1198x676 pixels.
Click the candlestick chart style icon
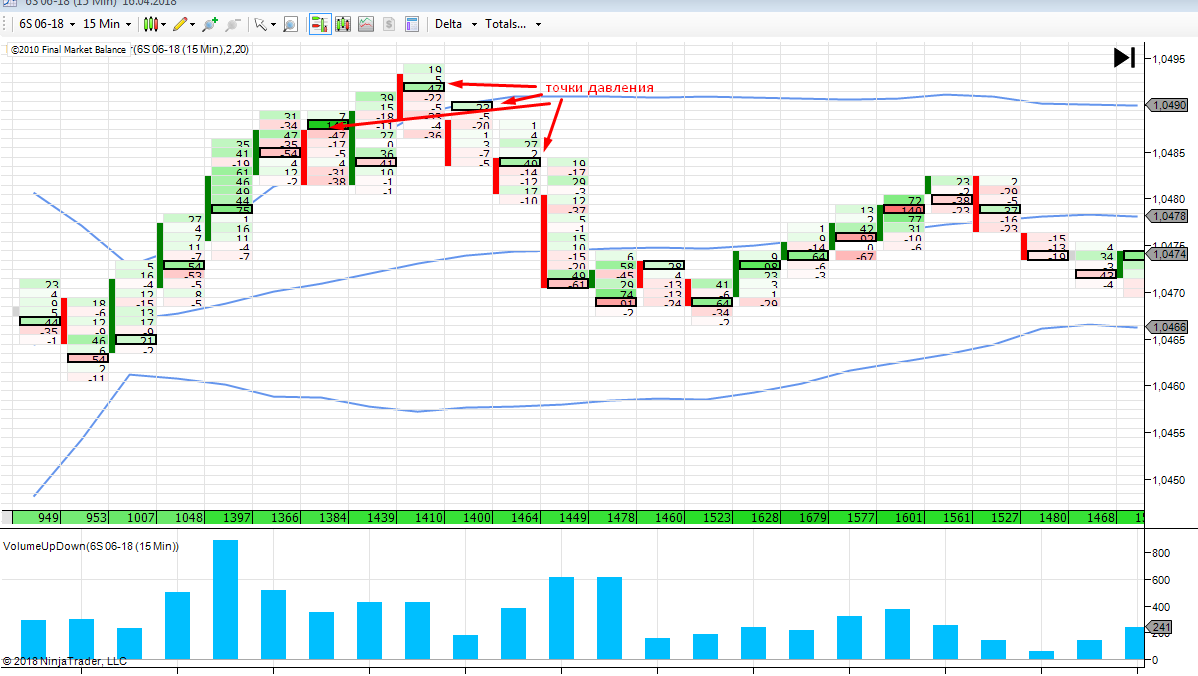tap(151, 24)
